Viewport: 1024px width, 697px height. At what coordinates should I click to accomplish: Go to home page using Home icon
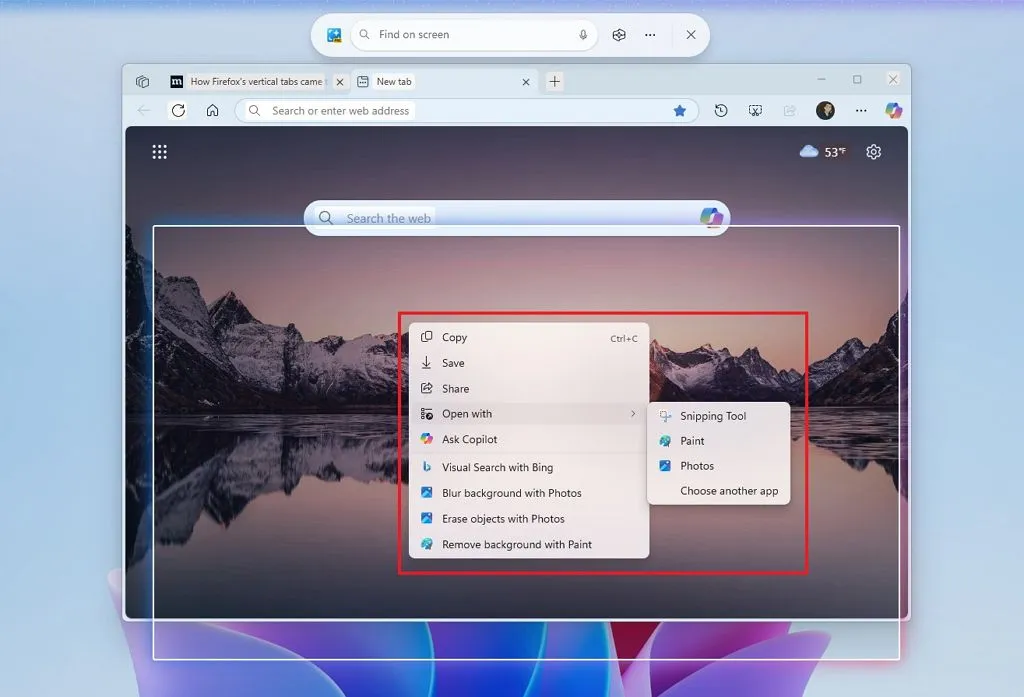tap(212, 111)
